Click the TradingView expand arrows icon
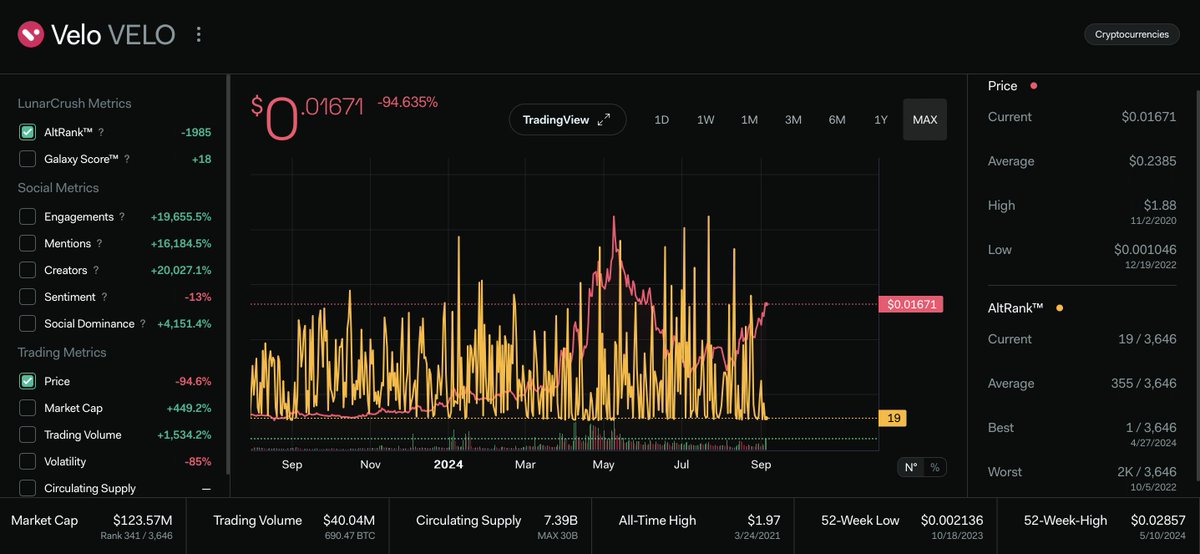 pos(603,120)
